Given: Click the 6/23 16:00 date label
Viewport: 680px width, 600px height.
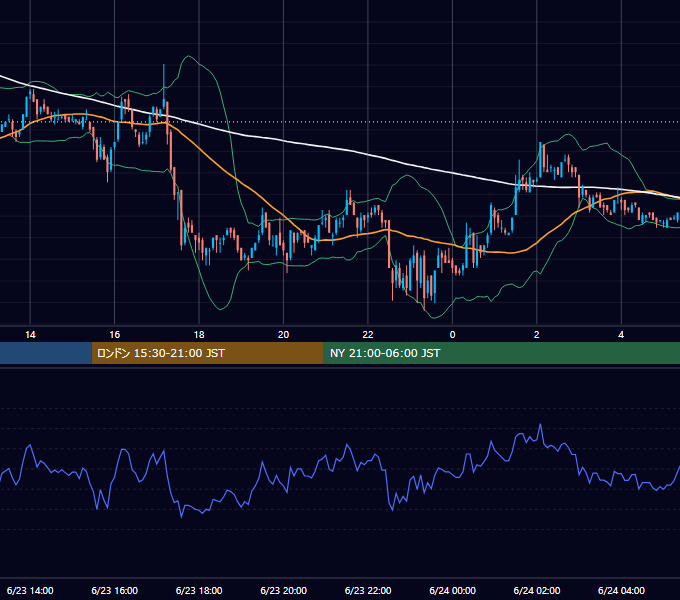Looking at the screenshot, I should pos(114,590).
